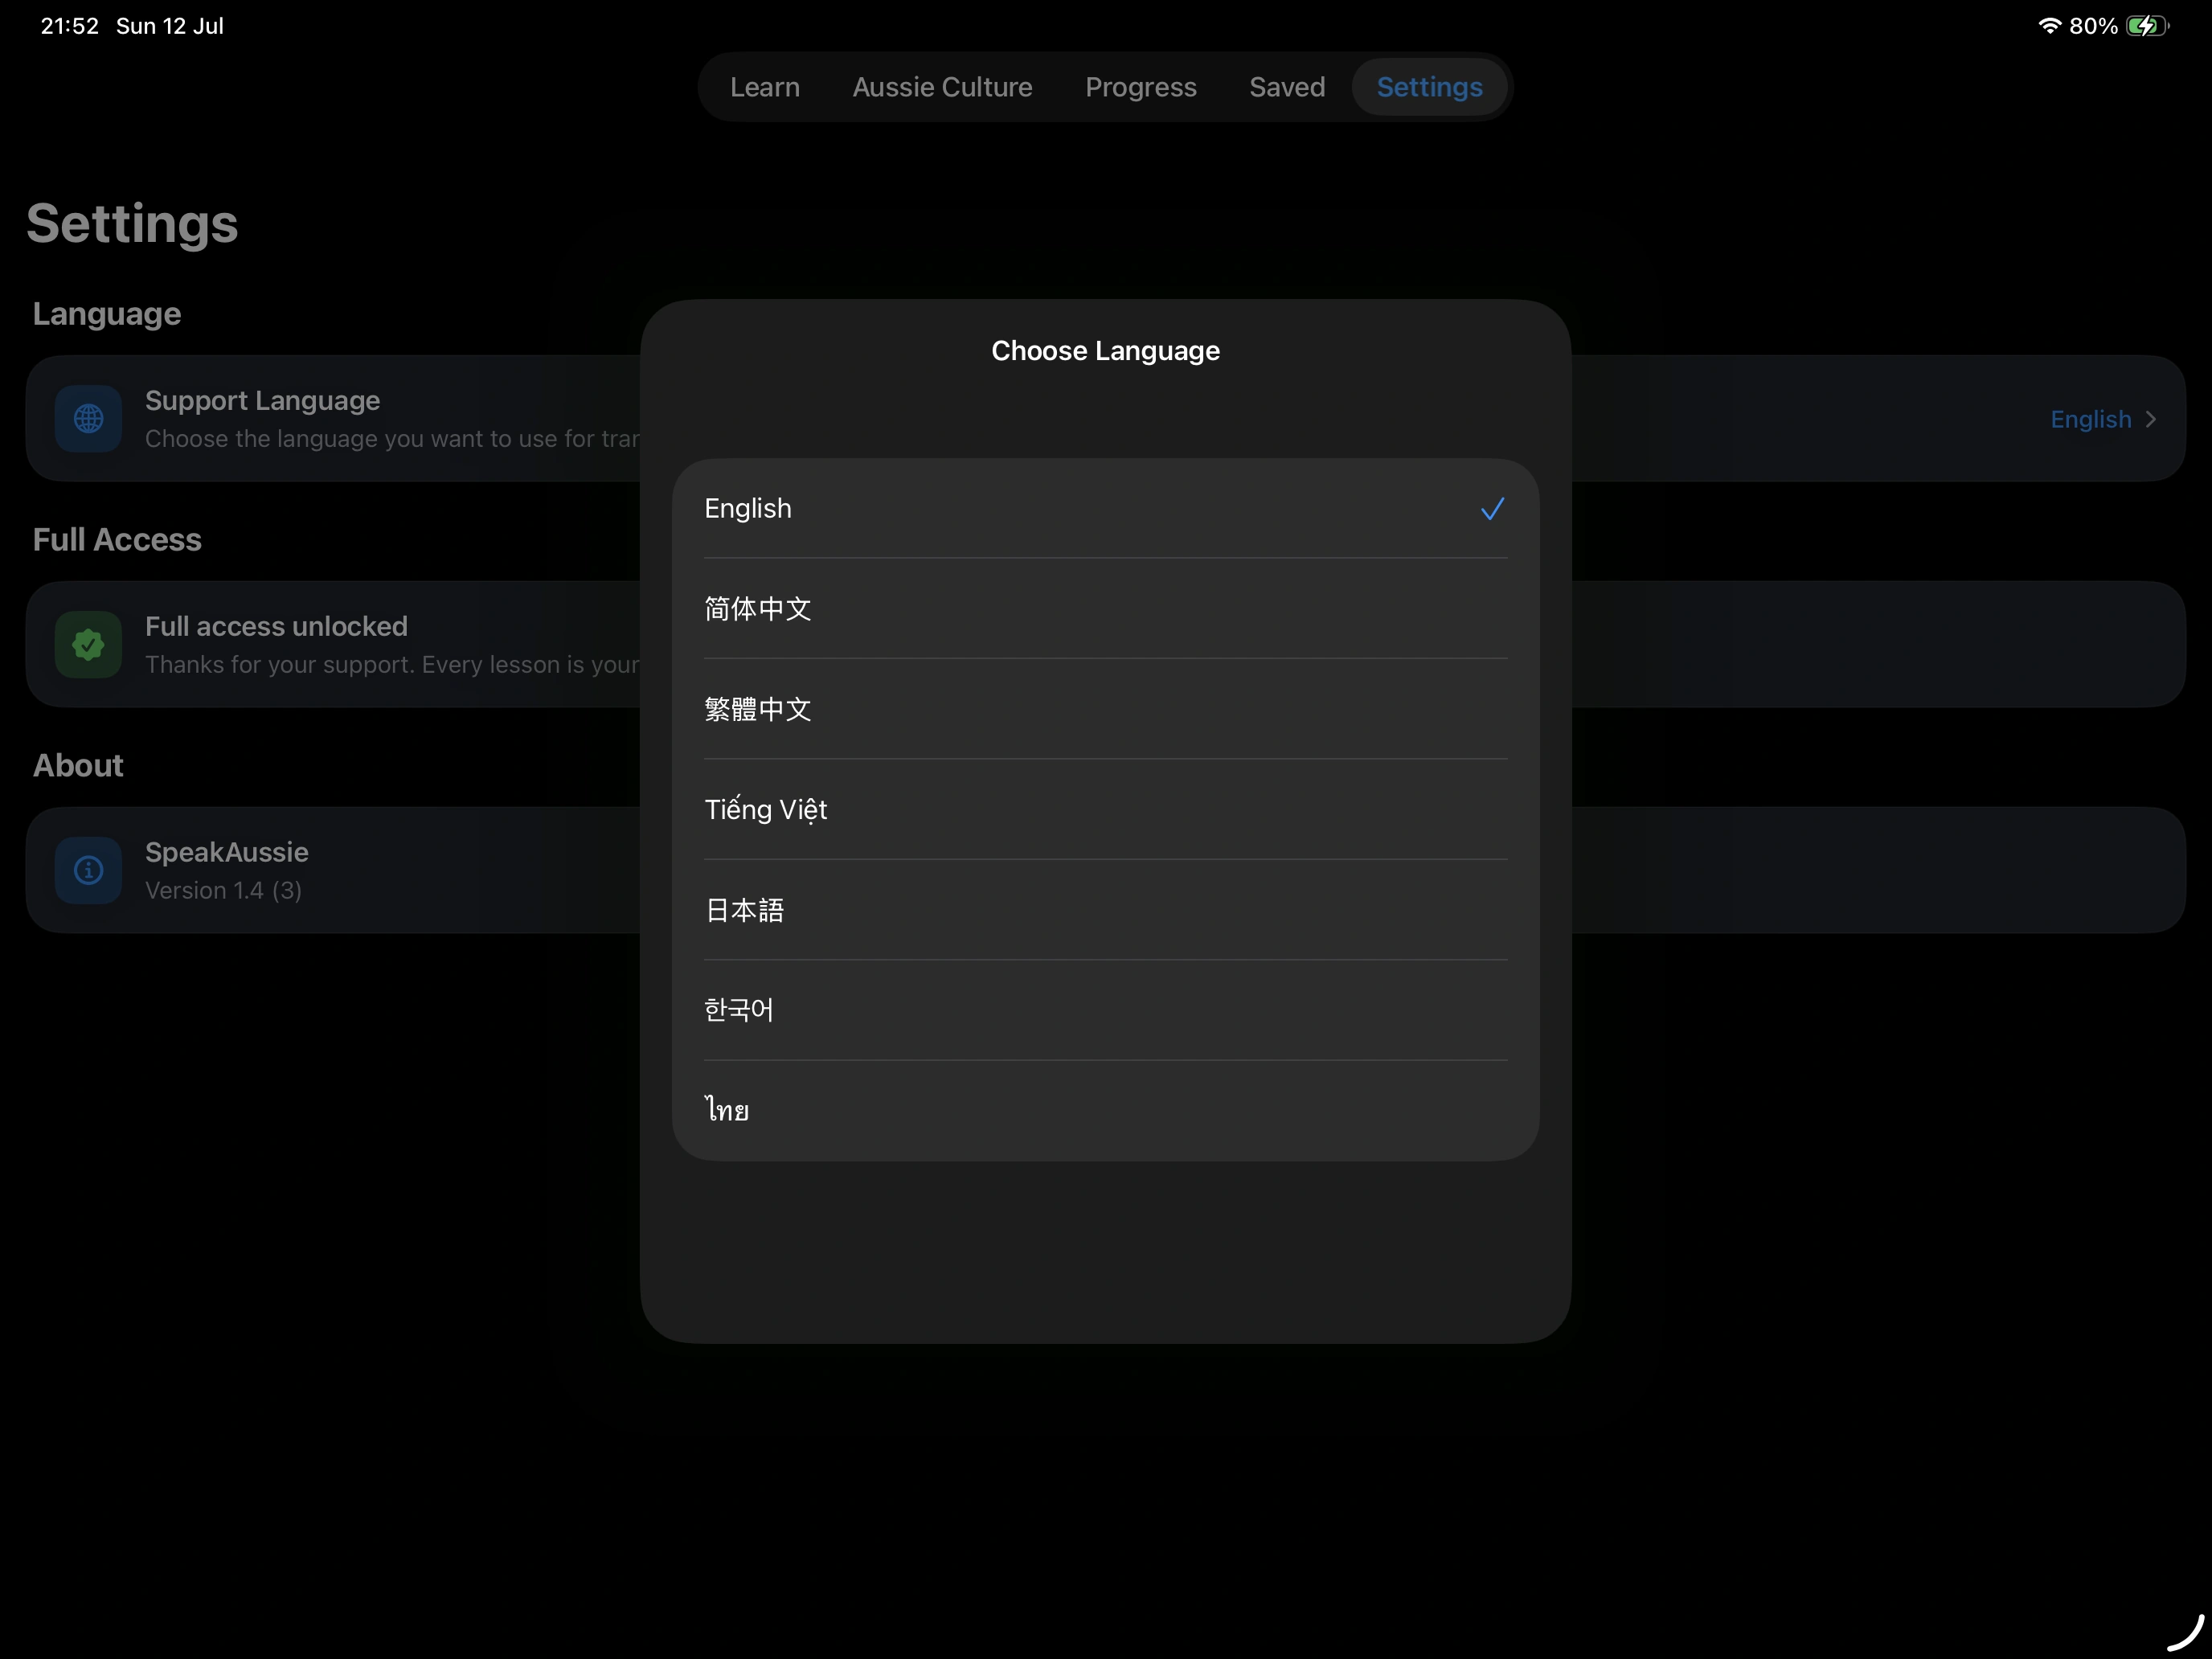Screen dimensions: 2212x1659
Task: Tap the battery charging icon
Action: click(2148, 26)
